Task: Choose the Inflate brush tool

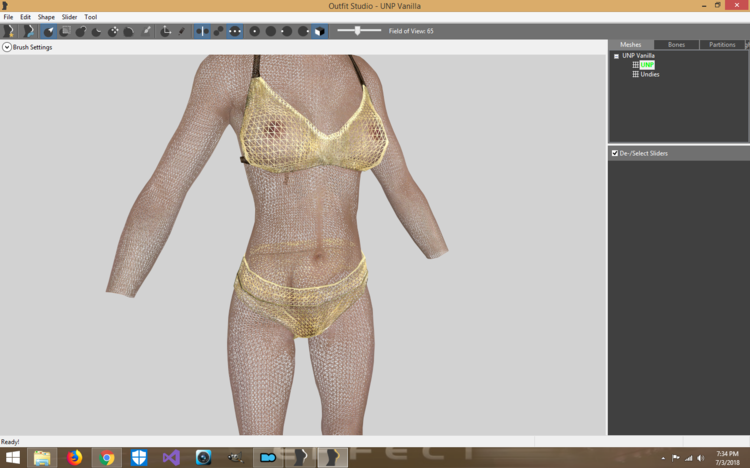Action: 81,31
